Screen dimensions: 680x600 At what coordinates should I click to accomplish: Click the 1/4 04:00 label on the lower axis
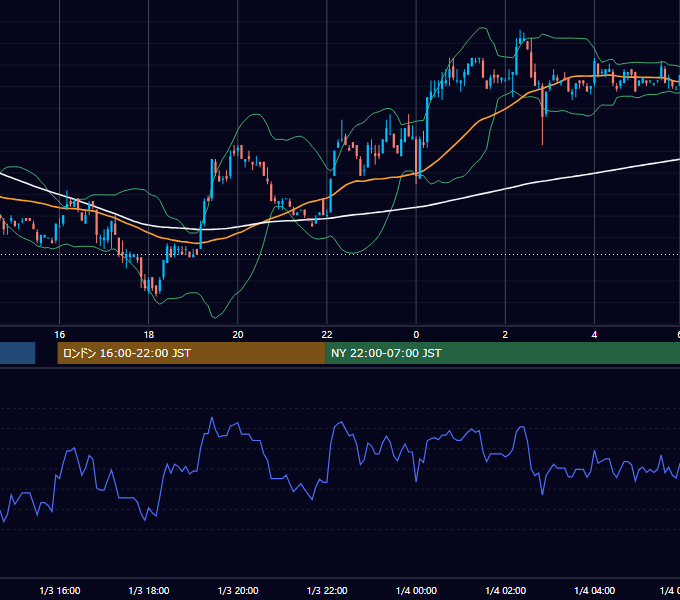595,590
